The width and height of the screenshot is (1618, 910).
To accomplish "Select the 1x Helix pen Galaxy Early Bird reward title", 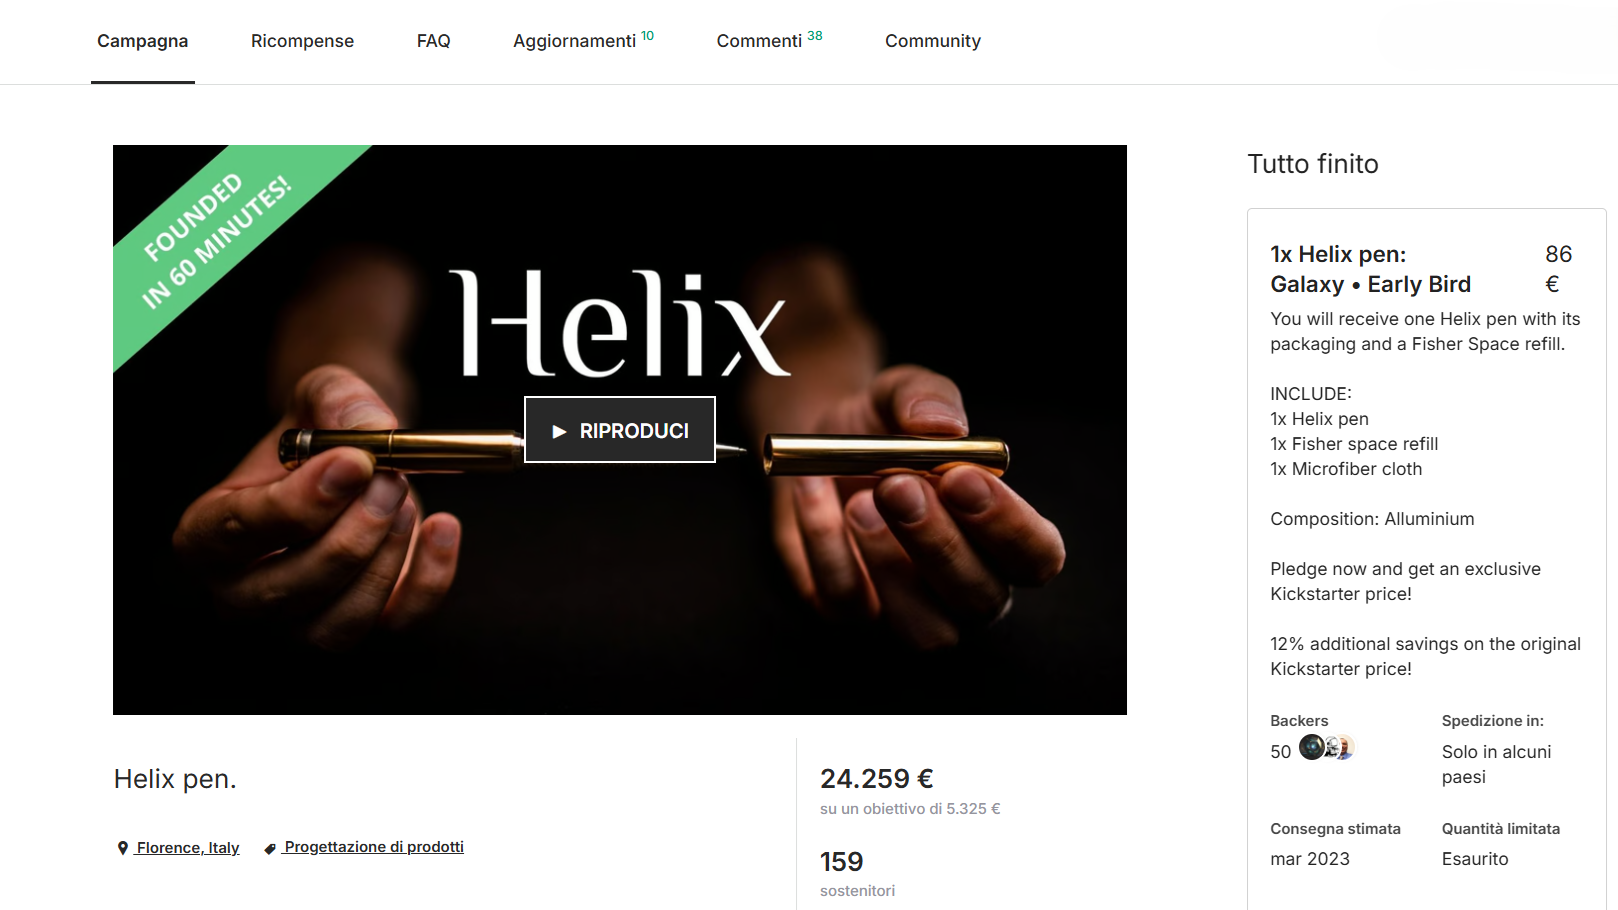I will tap(1371, 269).
